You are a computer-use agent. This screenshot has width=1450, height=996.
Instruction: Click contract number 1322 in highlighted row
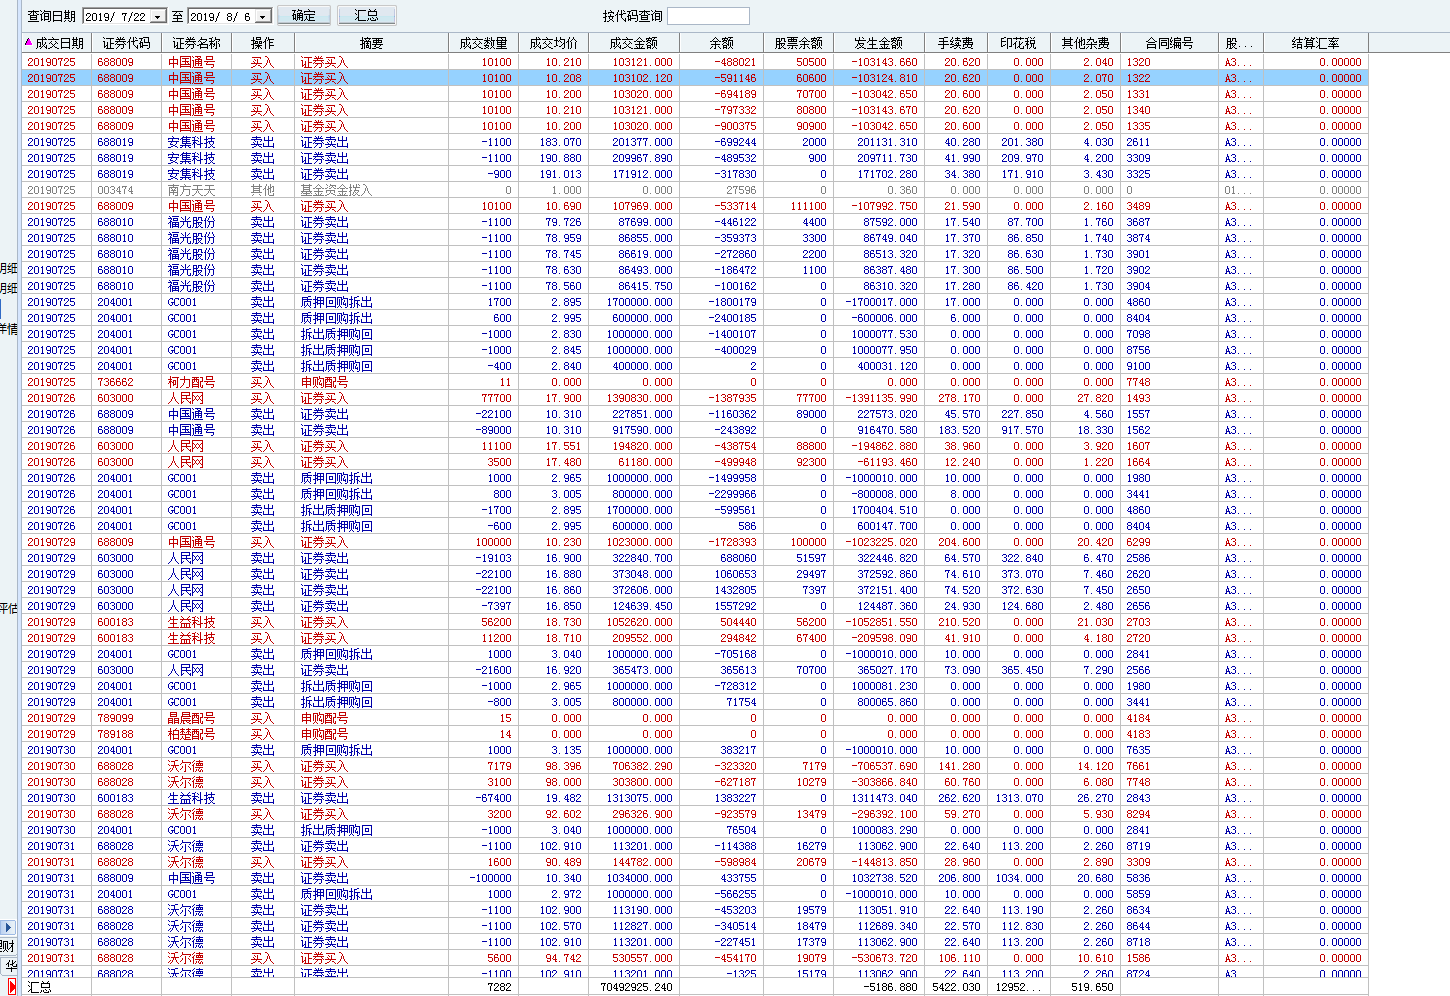[1138, 78]
